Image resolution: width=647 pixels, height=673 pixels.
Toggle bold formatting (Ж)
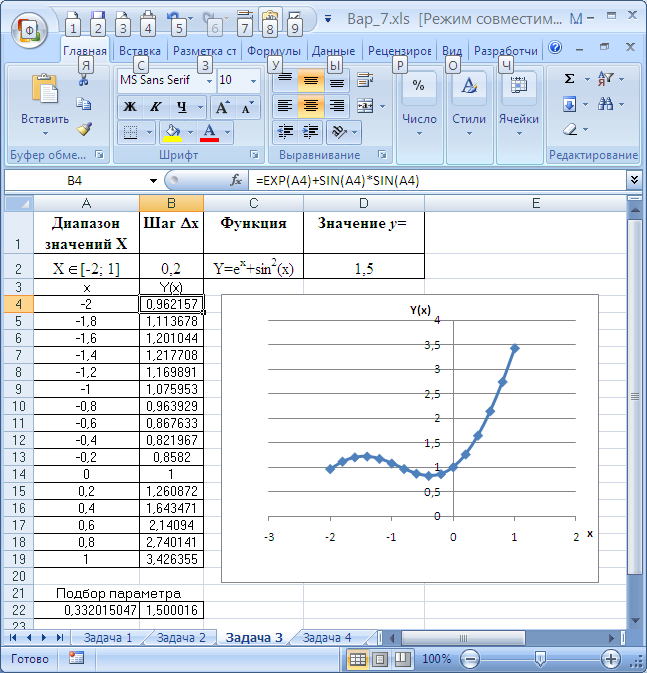[x=130, y=107]
